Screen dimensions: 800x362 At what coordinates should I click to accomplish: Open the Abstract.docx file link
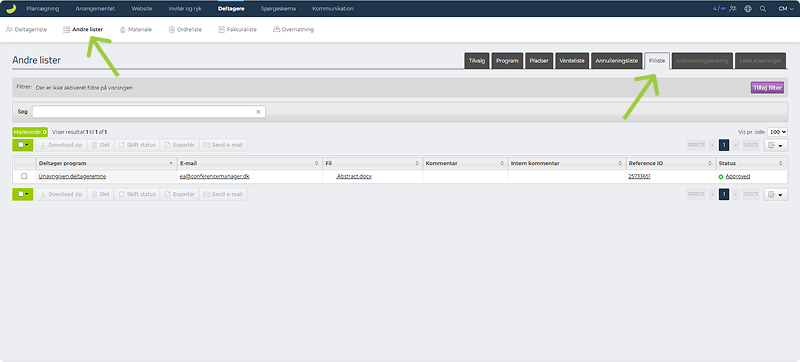354,176
